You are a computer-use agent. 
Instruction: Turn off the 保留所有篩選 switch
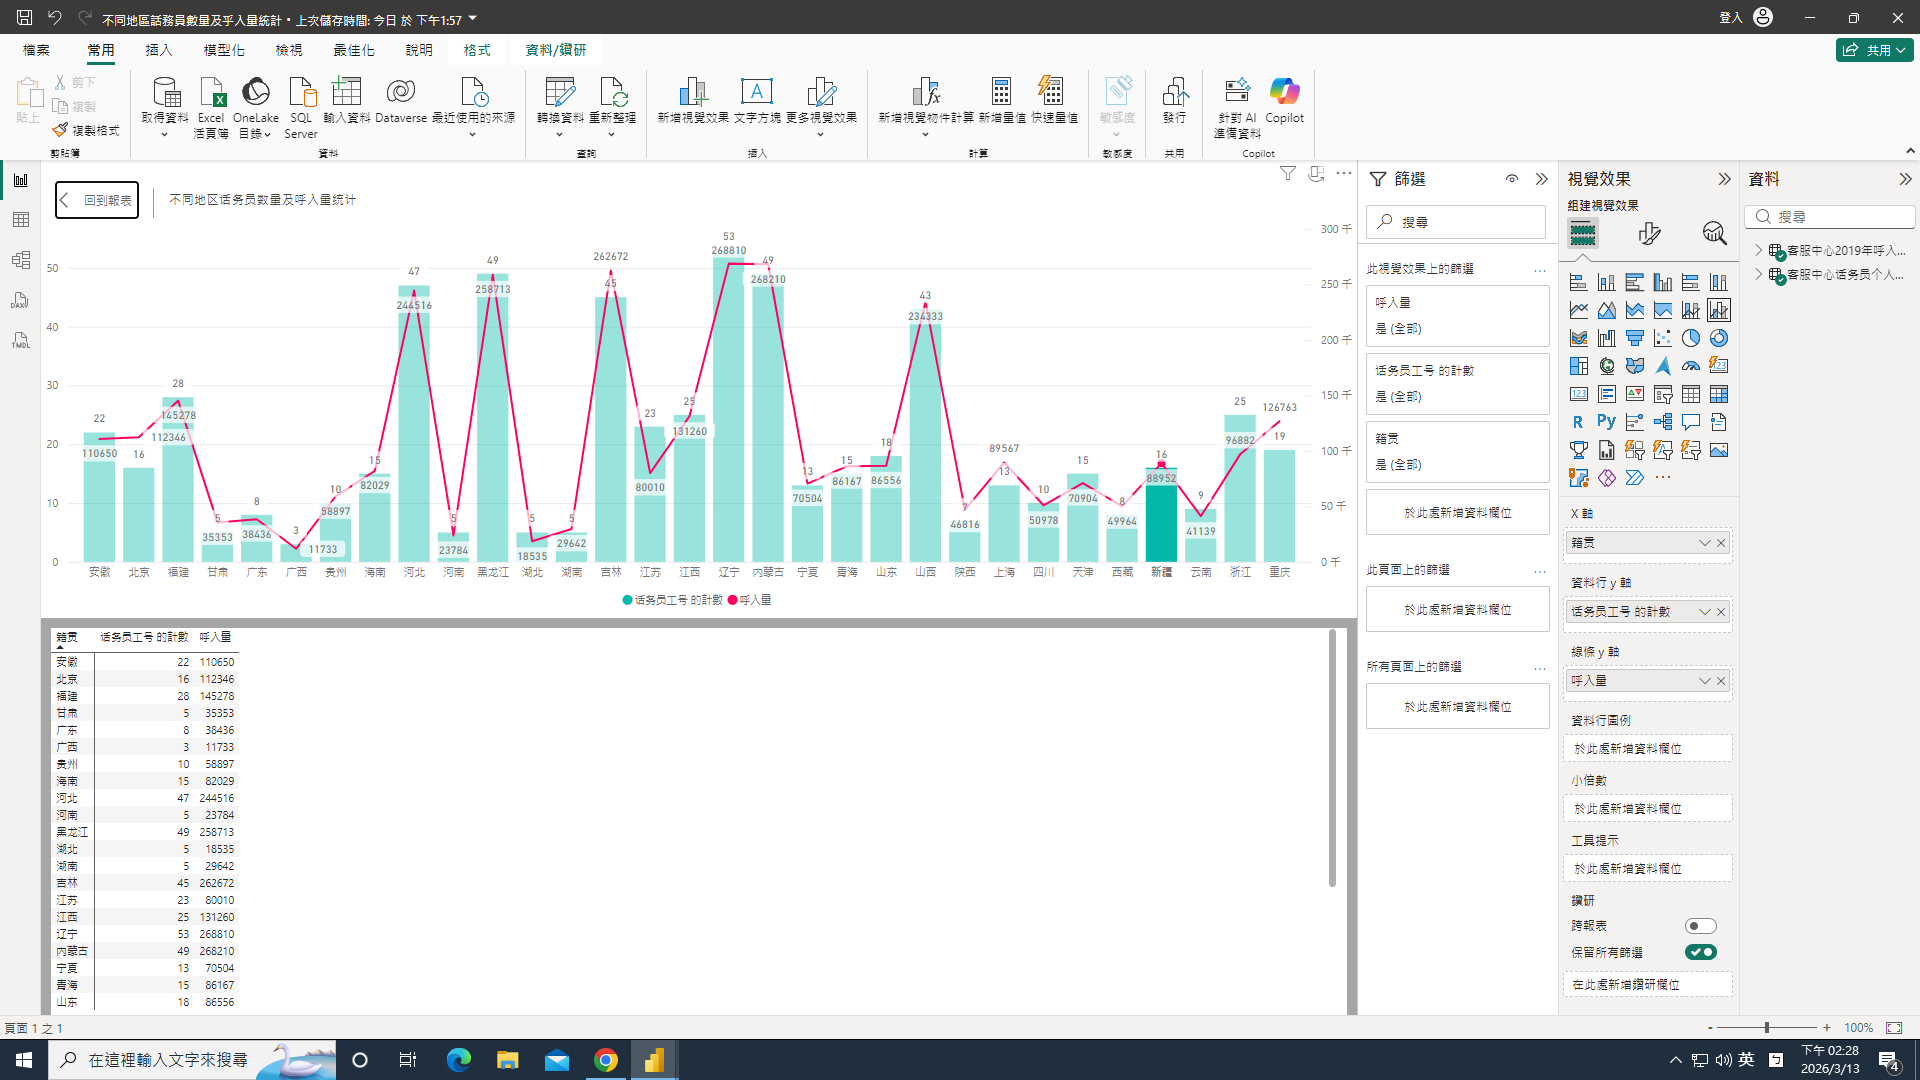pyautogui.click(x=1700, y=952)
